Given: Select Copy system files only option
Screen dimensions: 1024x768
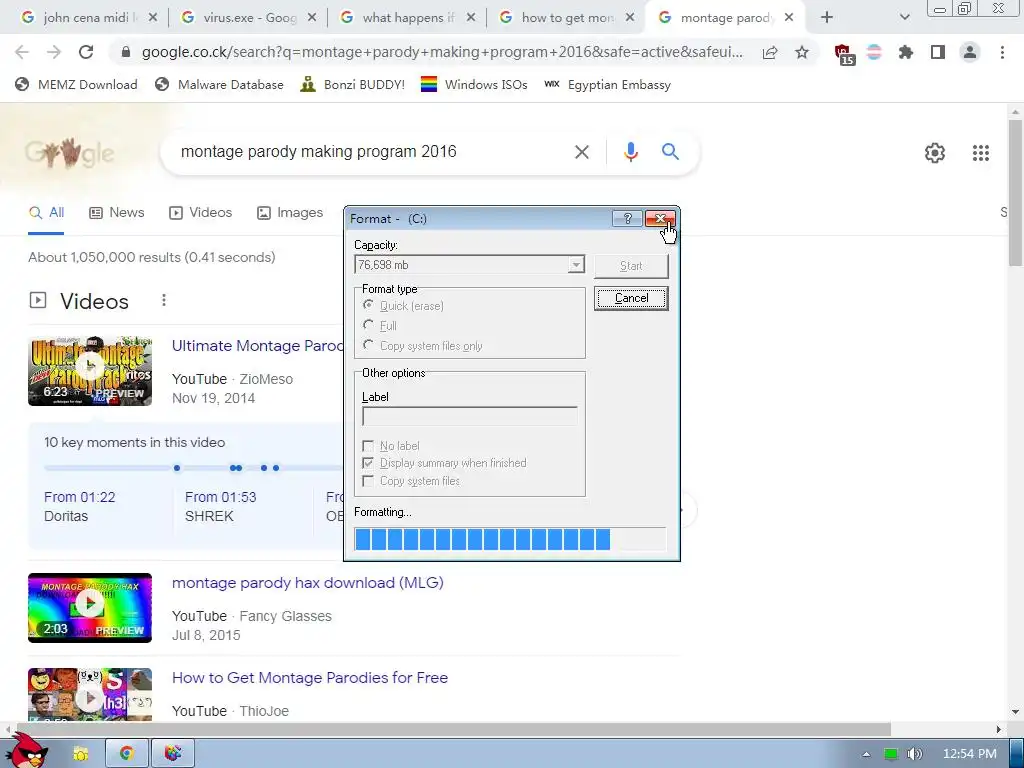Looking at the screenshot, I should 423,345.
